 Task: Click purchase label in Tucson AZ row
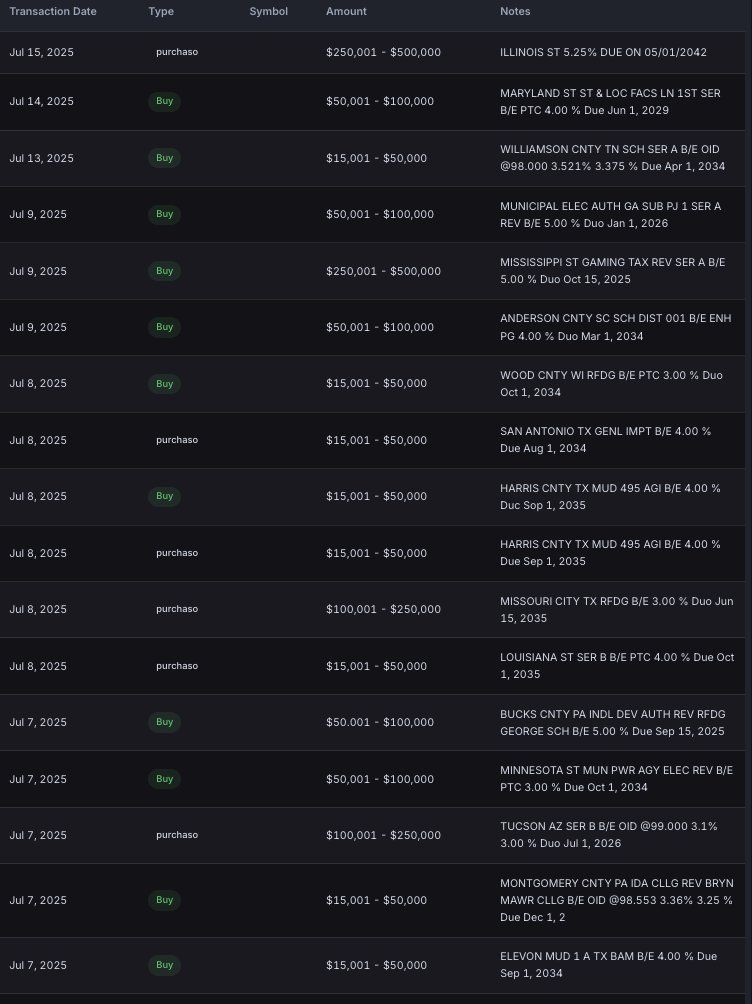point(177,835)
